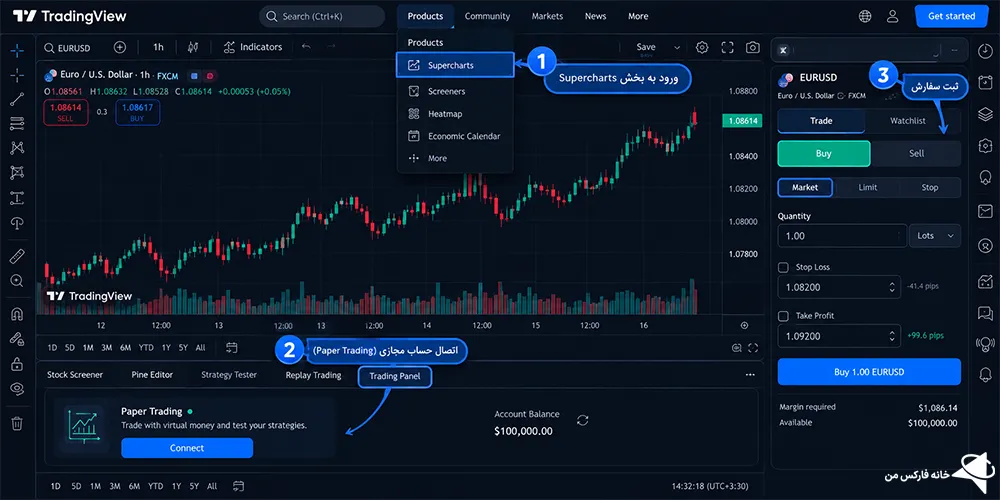Open object tree layers icon in right sidebar
Image resolution: width=1000 pixels, height=500 pixels.
coord(985,114)
